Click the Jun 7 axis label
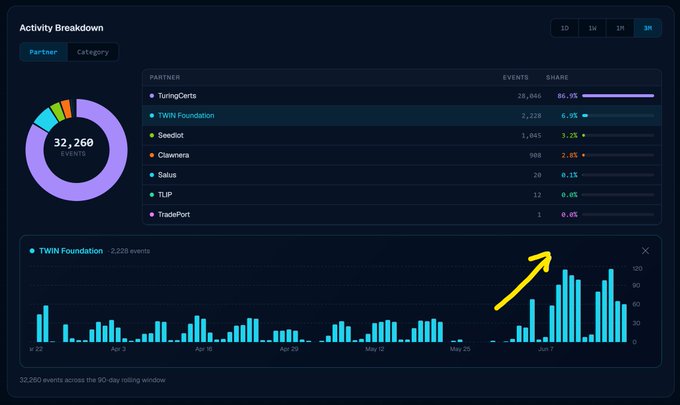Image resolution: width=680 pixels, height=405 pixels. pyautogui.click(x=546, y=349)
